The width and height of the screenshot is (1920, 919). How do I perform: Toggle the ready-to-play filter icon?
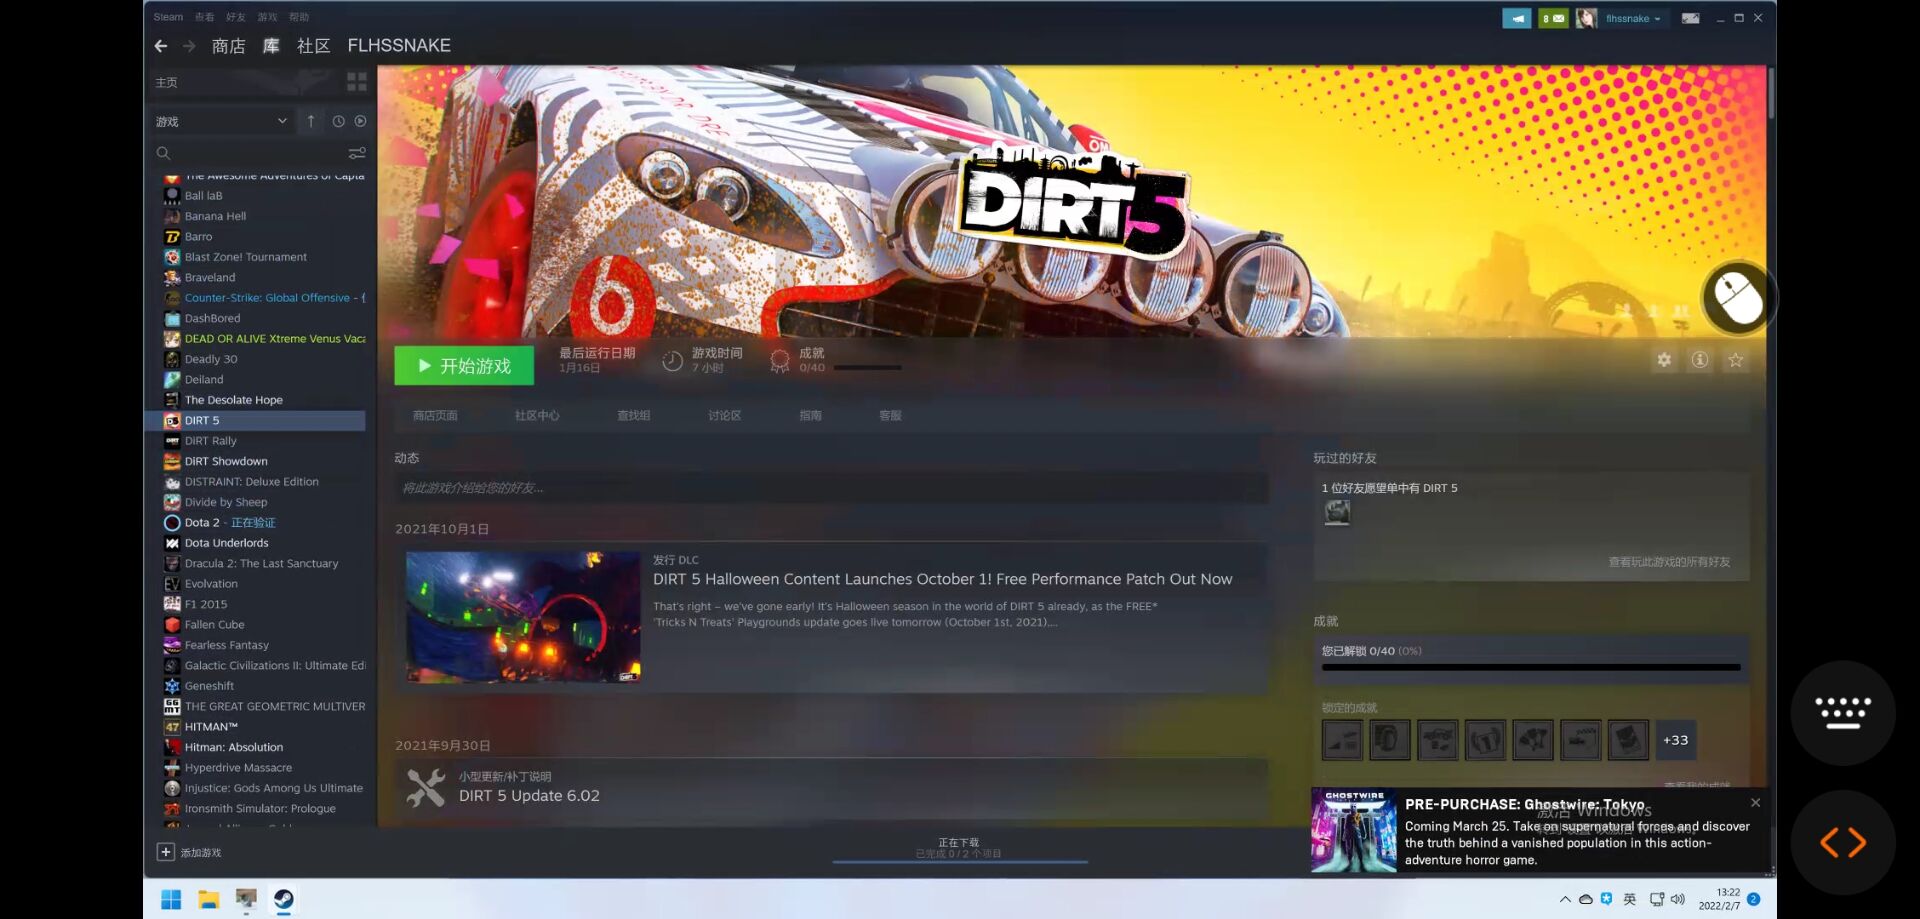[x=360, y=121]
